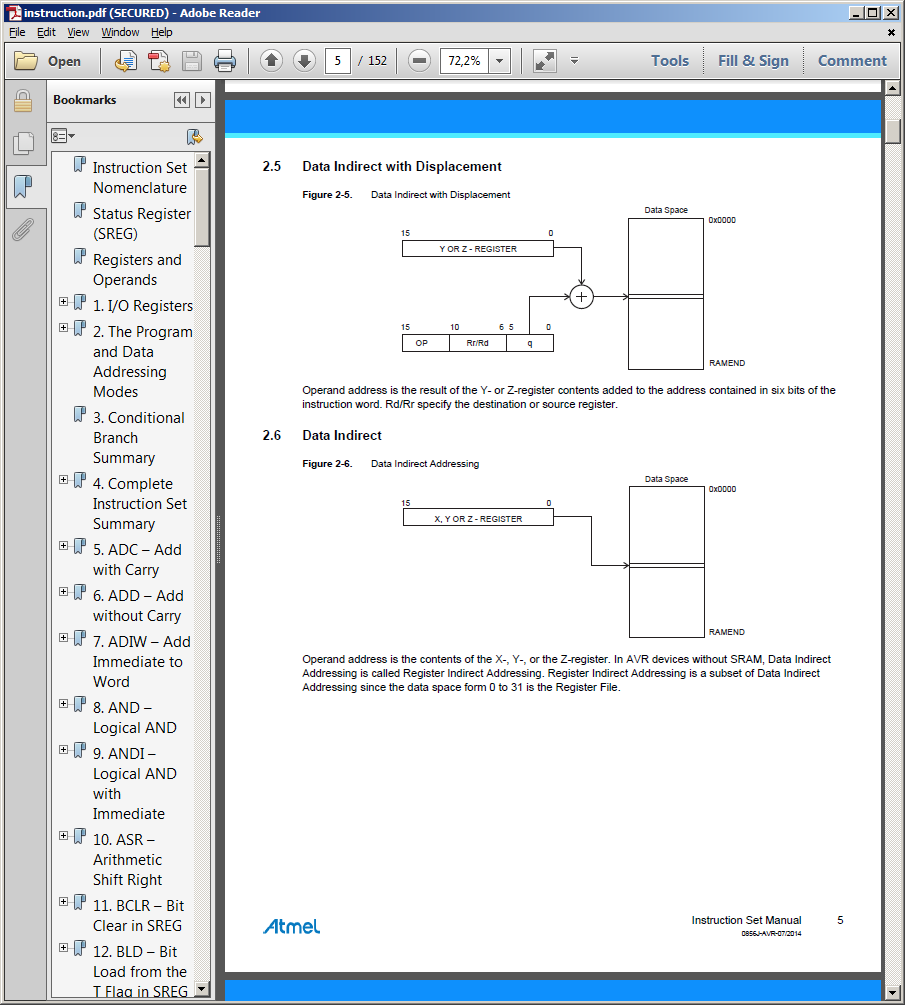This screenshot has width=905, height=1005.
Task: Select the Registers and Operands bookmark
Action: tap(137, 270)
